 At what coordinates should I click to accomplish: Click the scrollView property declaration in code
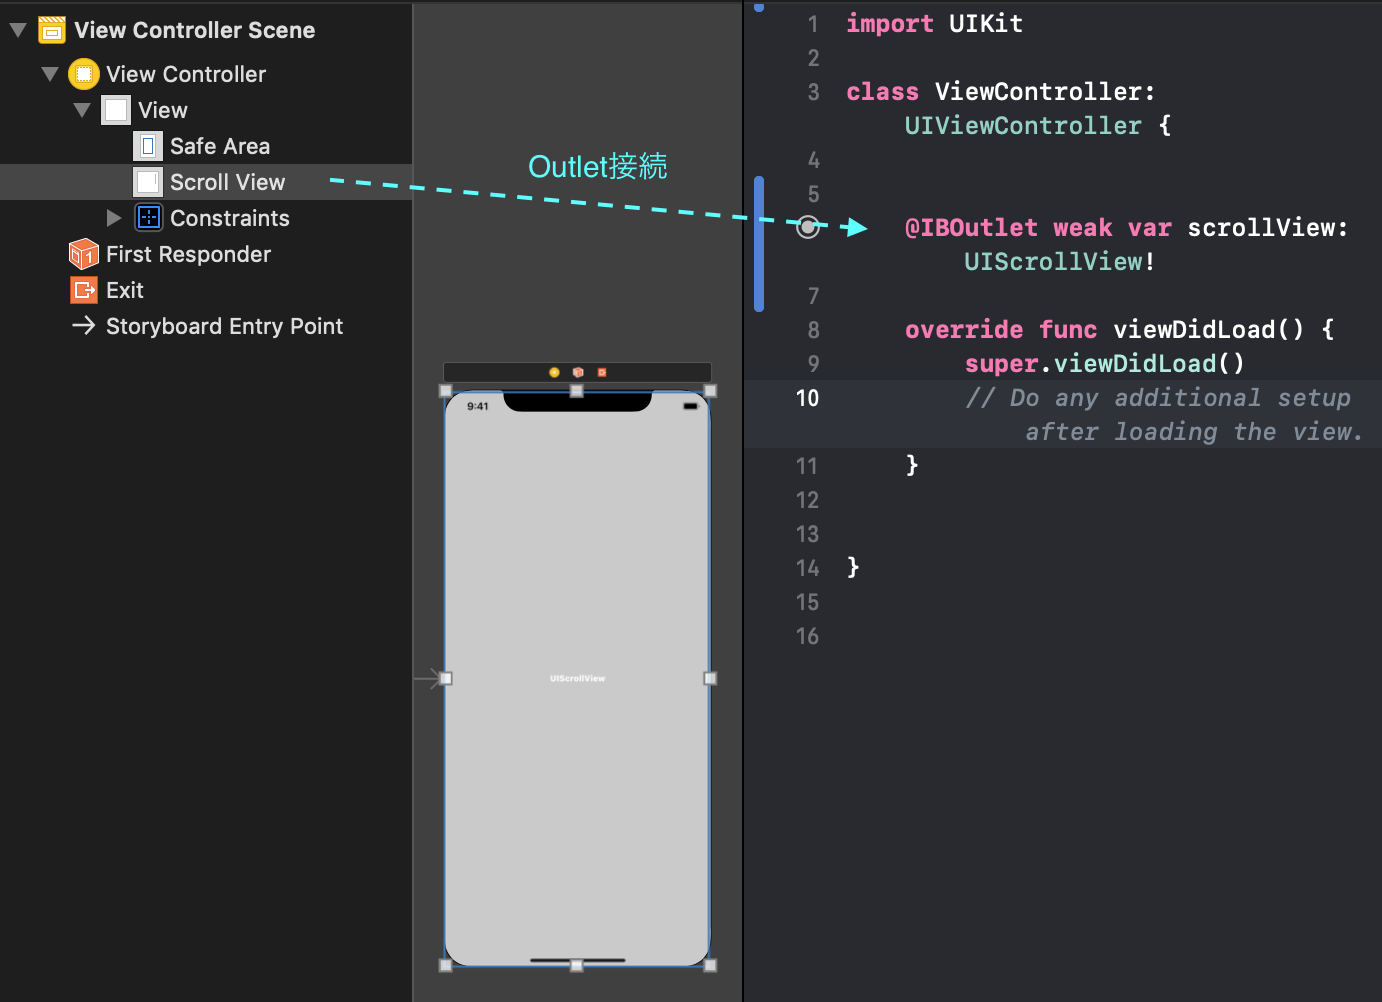click(x=1266, y=227)
